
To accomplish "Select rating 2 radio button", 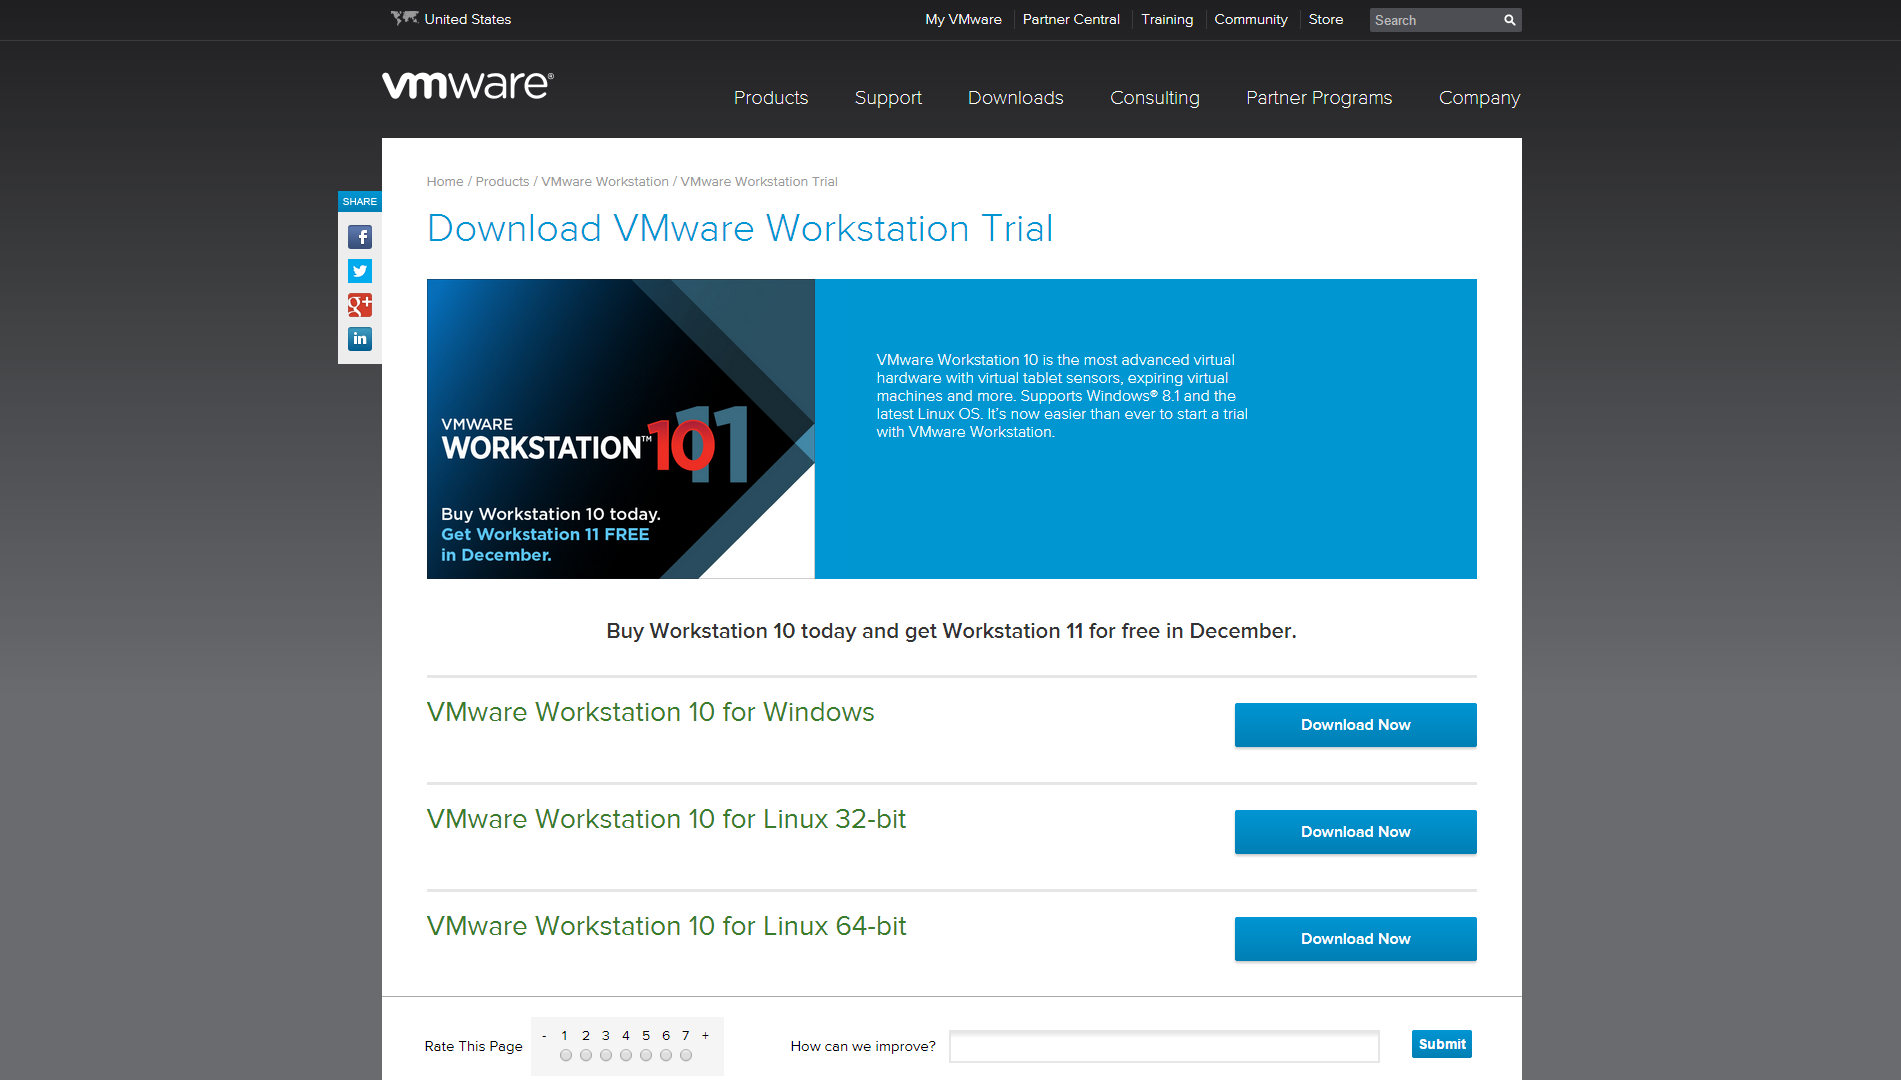I will 586,1055.
